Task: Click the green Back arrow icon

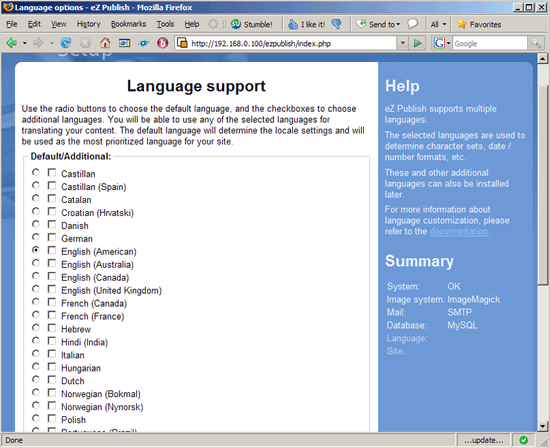Action: coord(12,43)
